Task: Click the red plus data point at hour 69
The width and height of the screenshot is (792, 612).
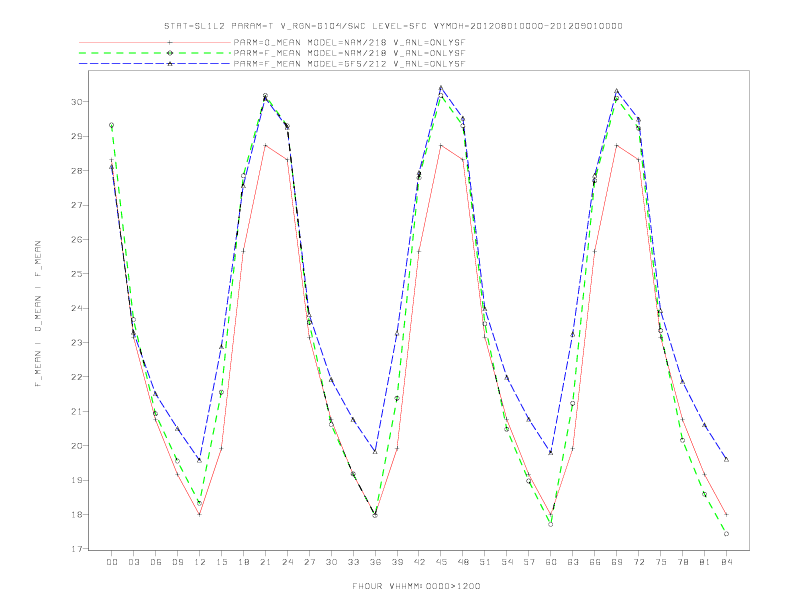Action: pyautogui.click(x=616, y=145)
